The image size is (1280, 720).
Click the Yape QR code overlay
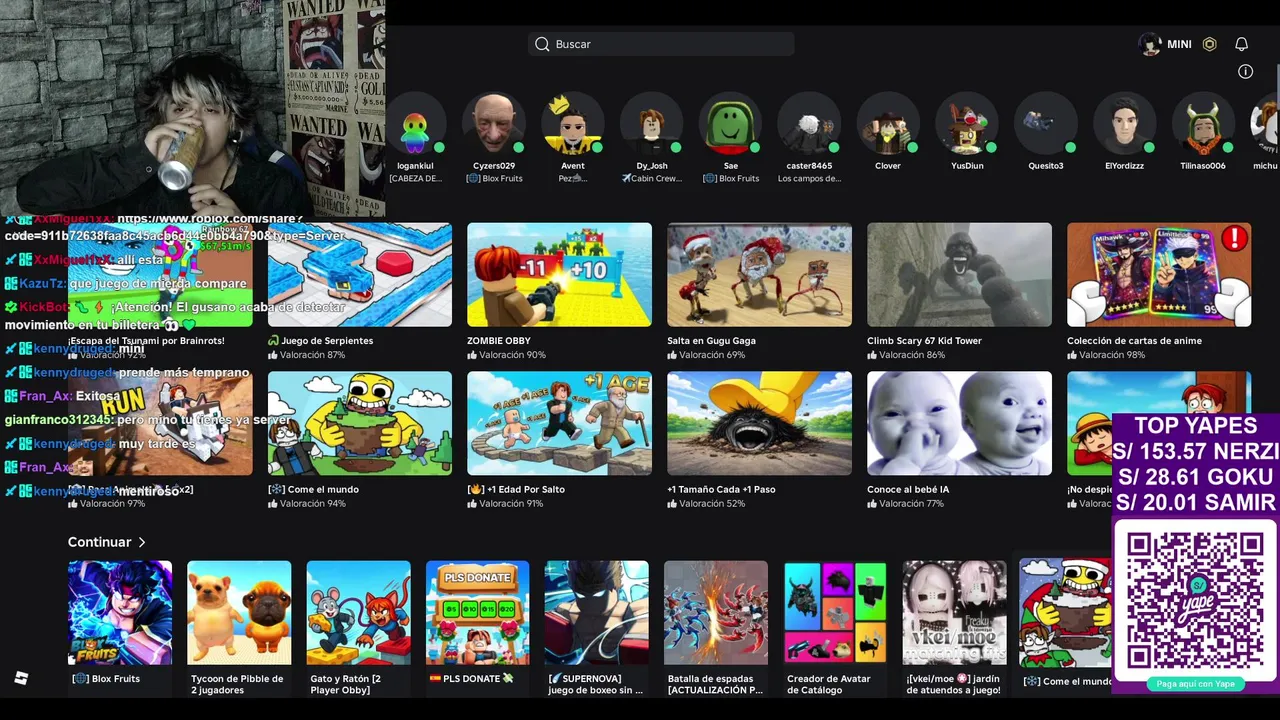(x=1195, y=601)
